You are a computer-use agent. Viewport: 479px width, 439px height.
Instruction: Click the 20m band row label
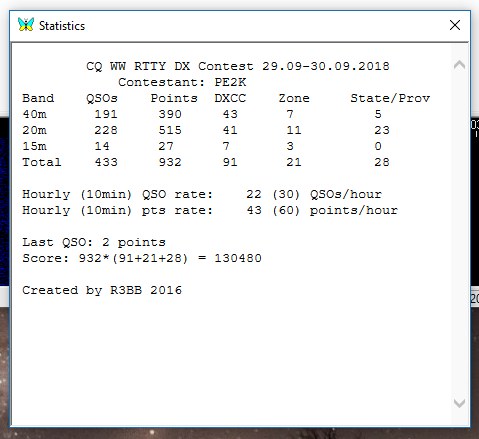tap(34, 130)
